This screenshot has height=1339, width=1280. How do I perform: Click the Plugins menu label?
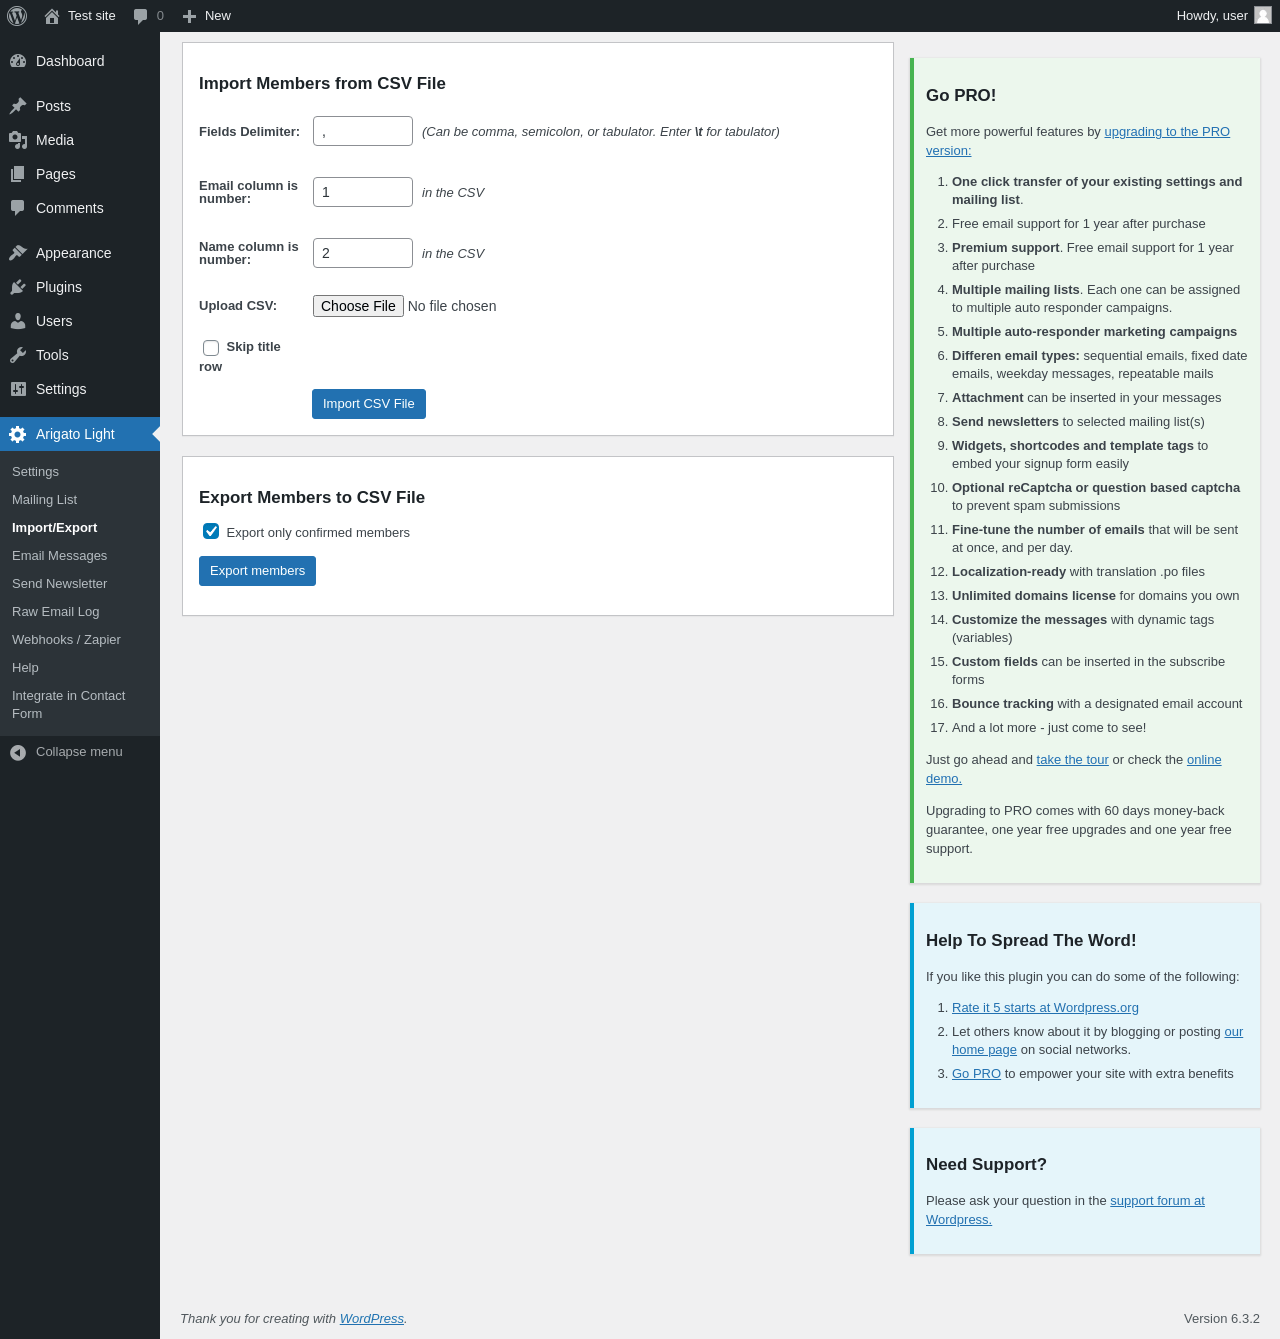(59, 287)
